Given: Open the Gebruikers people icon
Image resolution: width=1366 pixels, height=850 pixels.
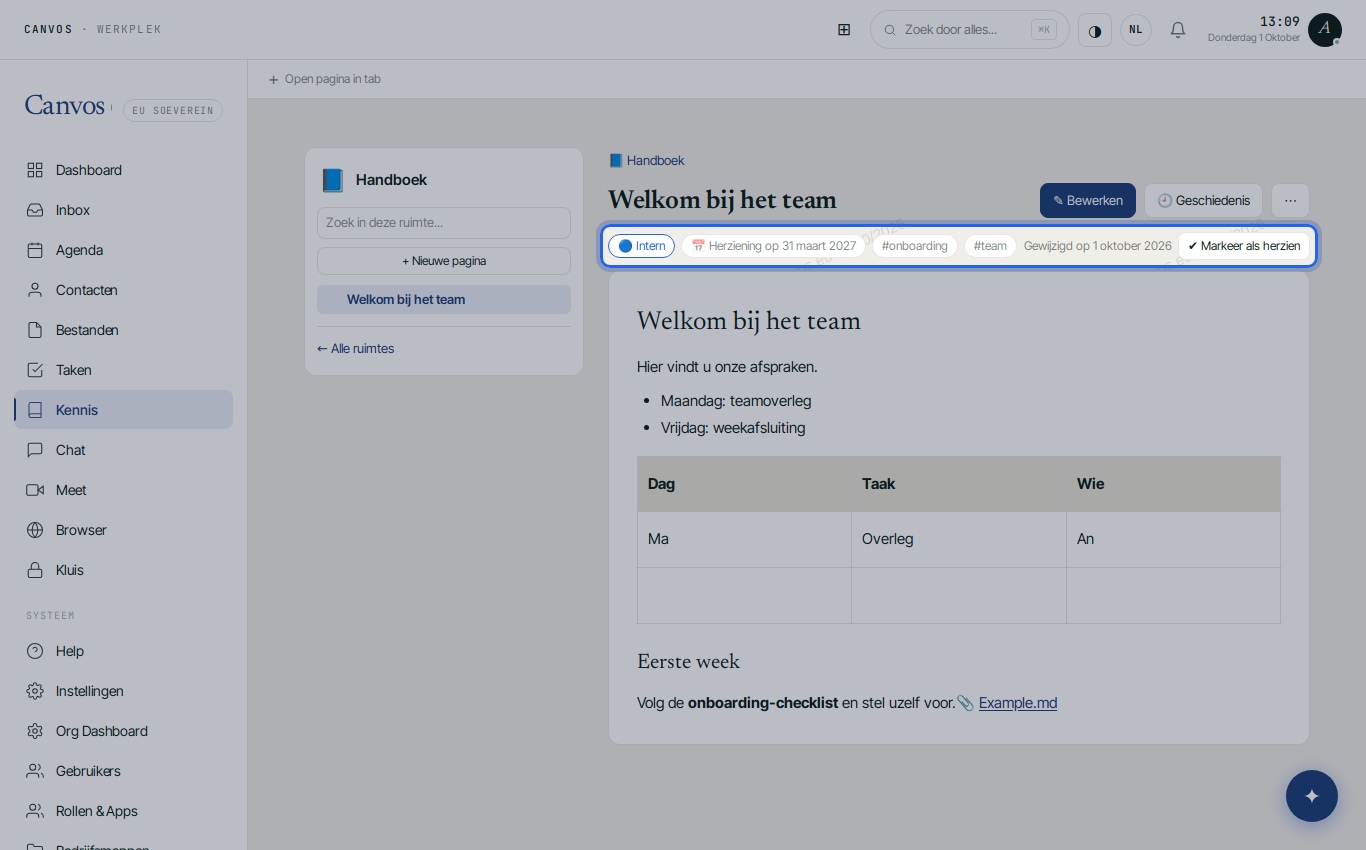Looking at the screenshot, I should [x=35, y=771].
